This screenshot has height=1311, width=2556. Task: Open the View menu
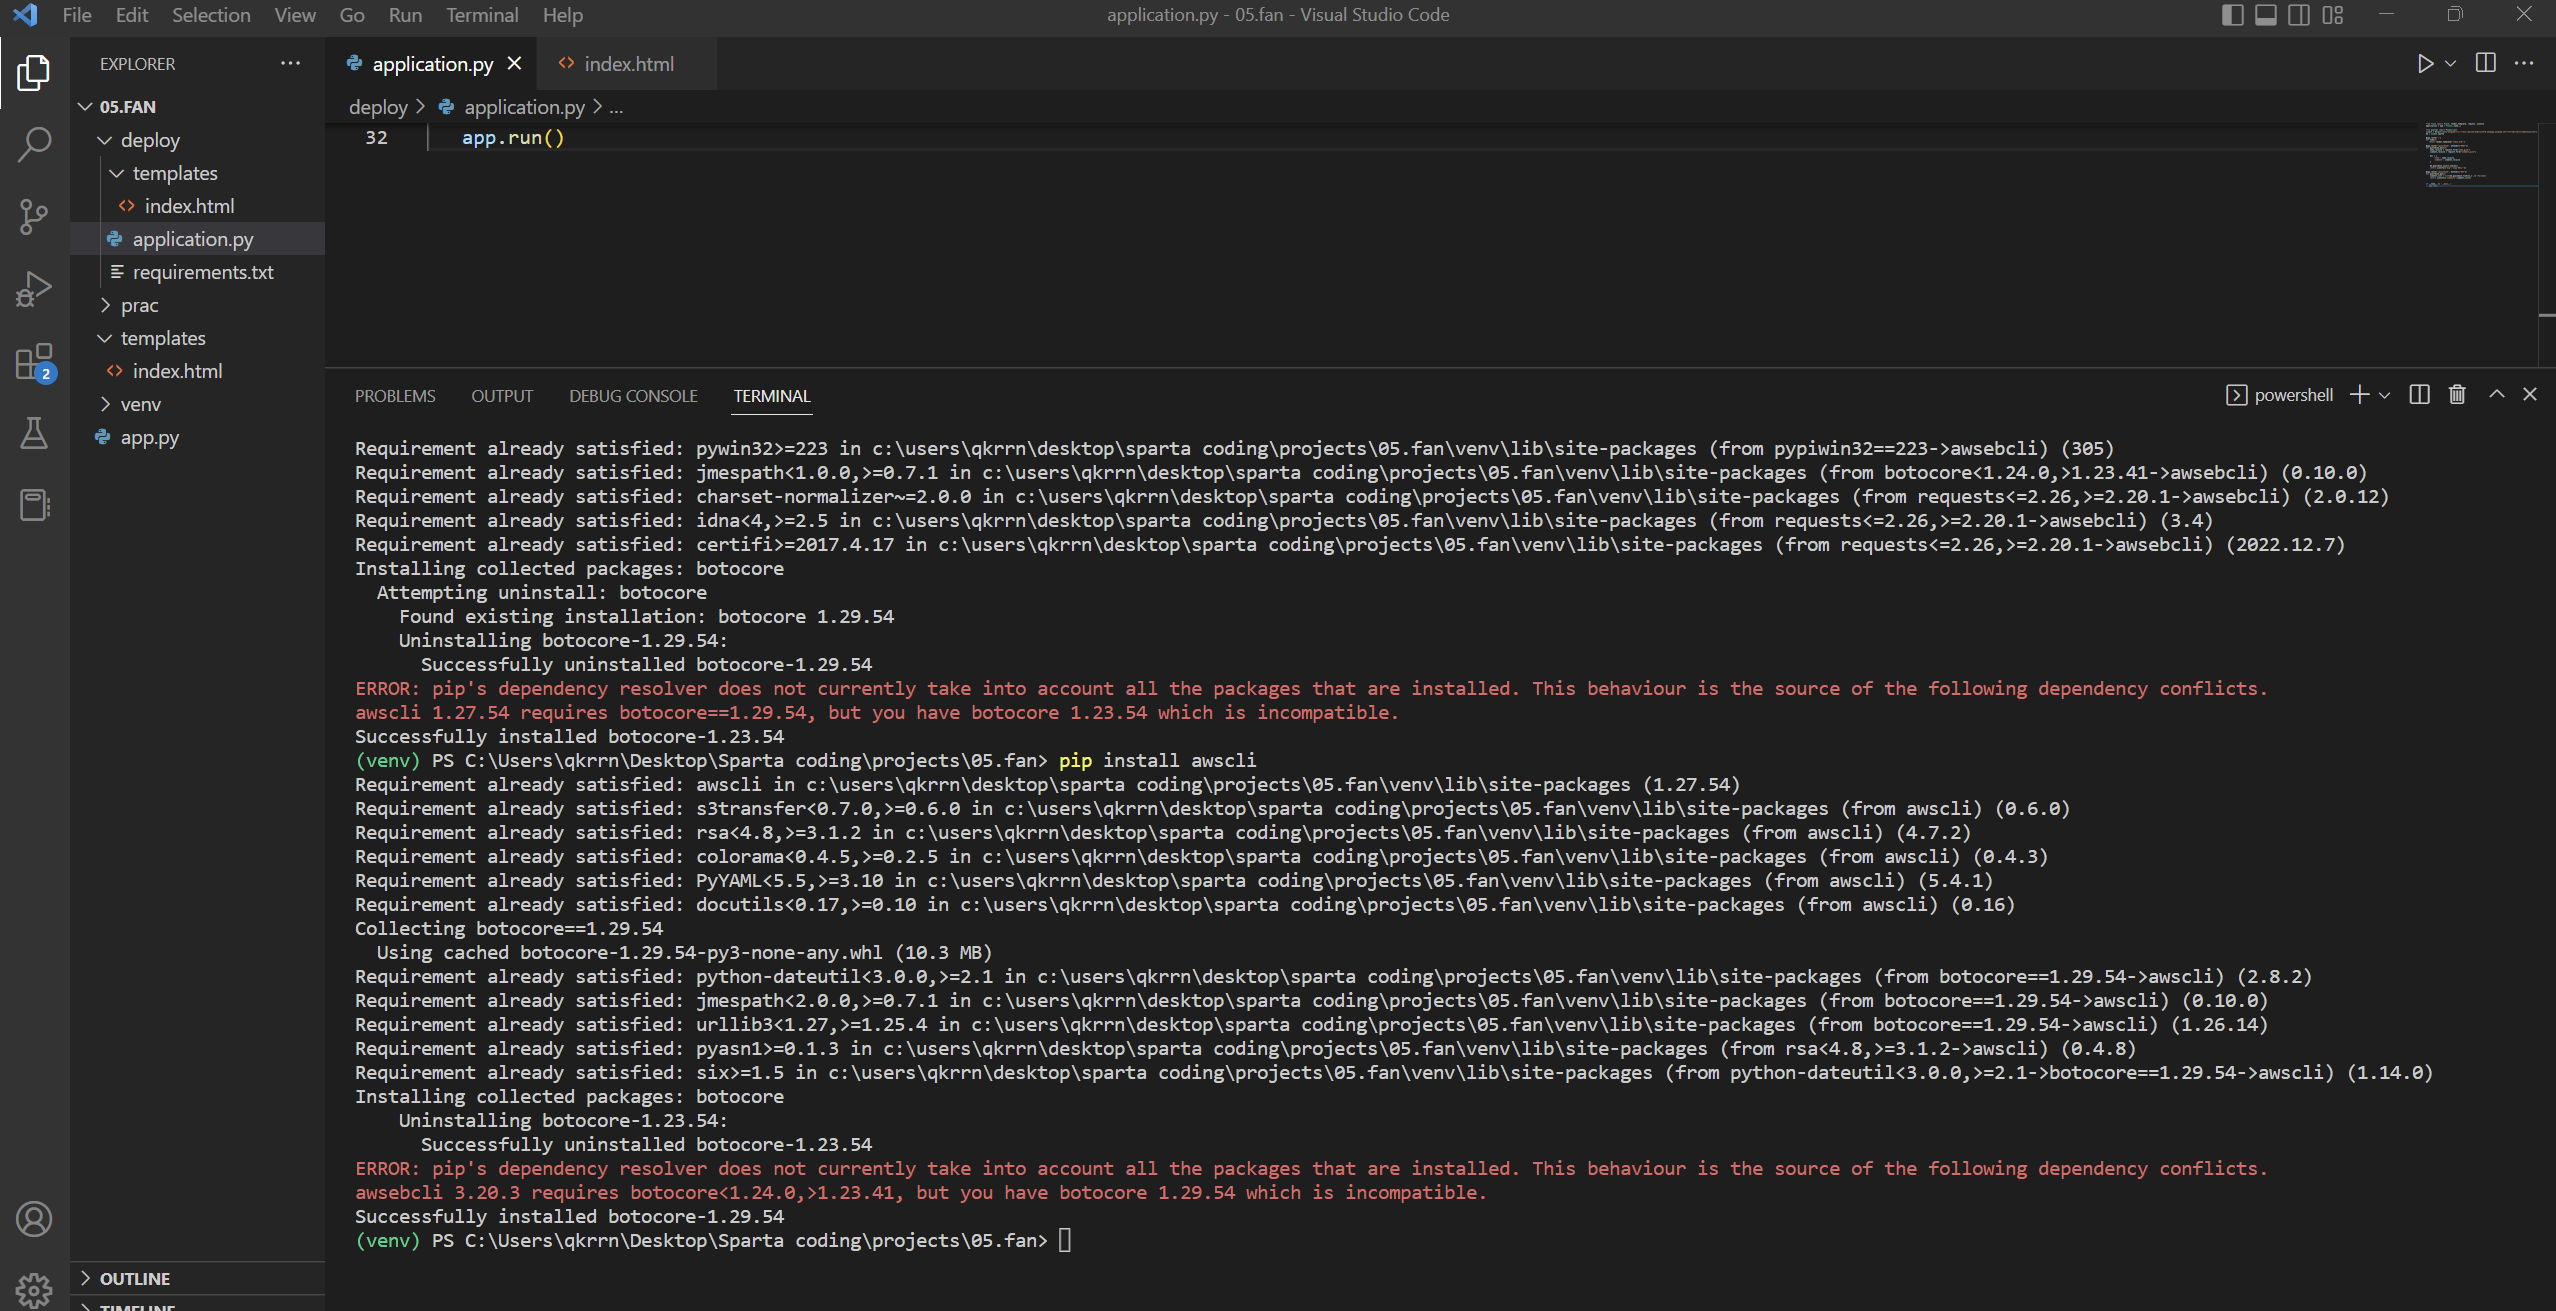295,15
